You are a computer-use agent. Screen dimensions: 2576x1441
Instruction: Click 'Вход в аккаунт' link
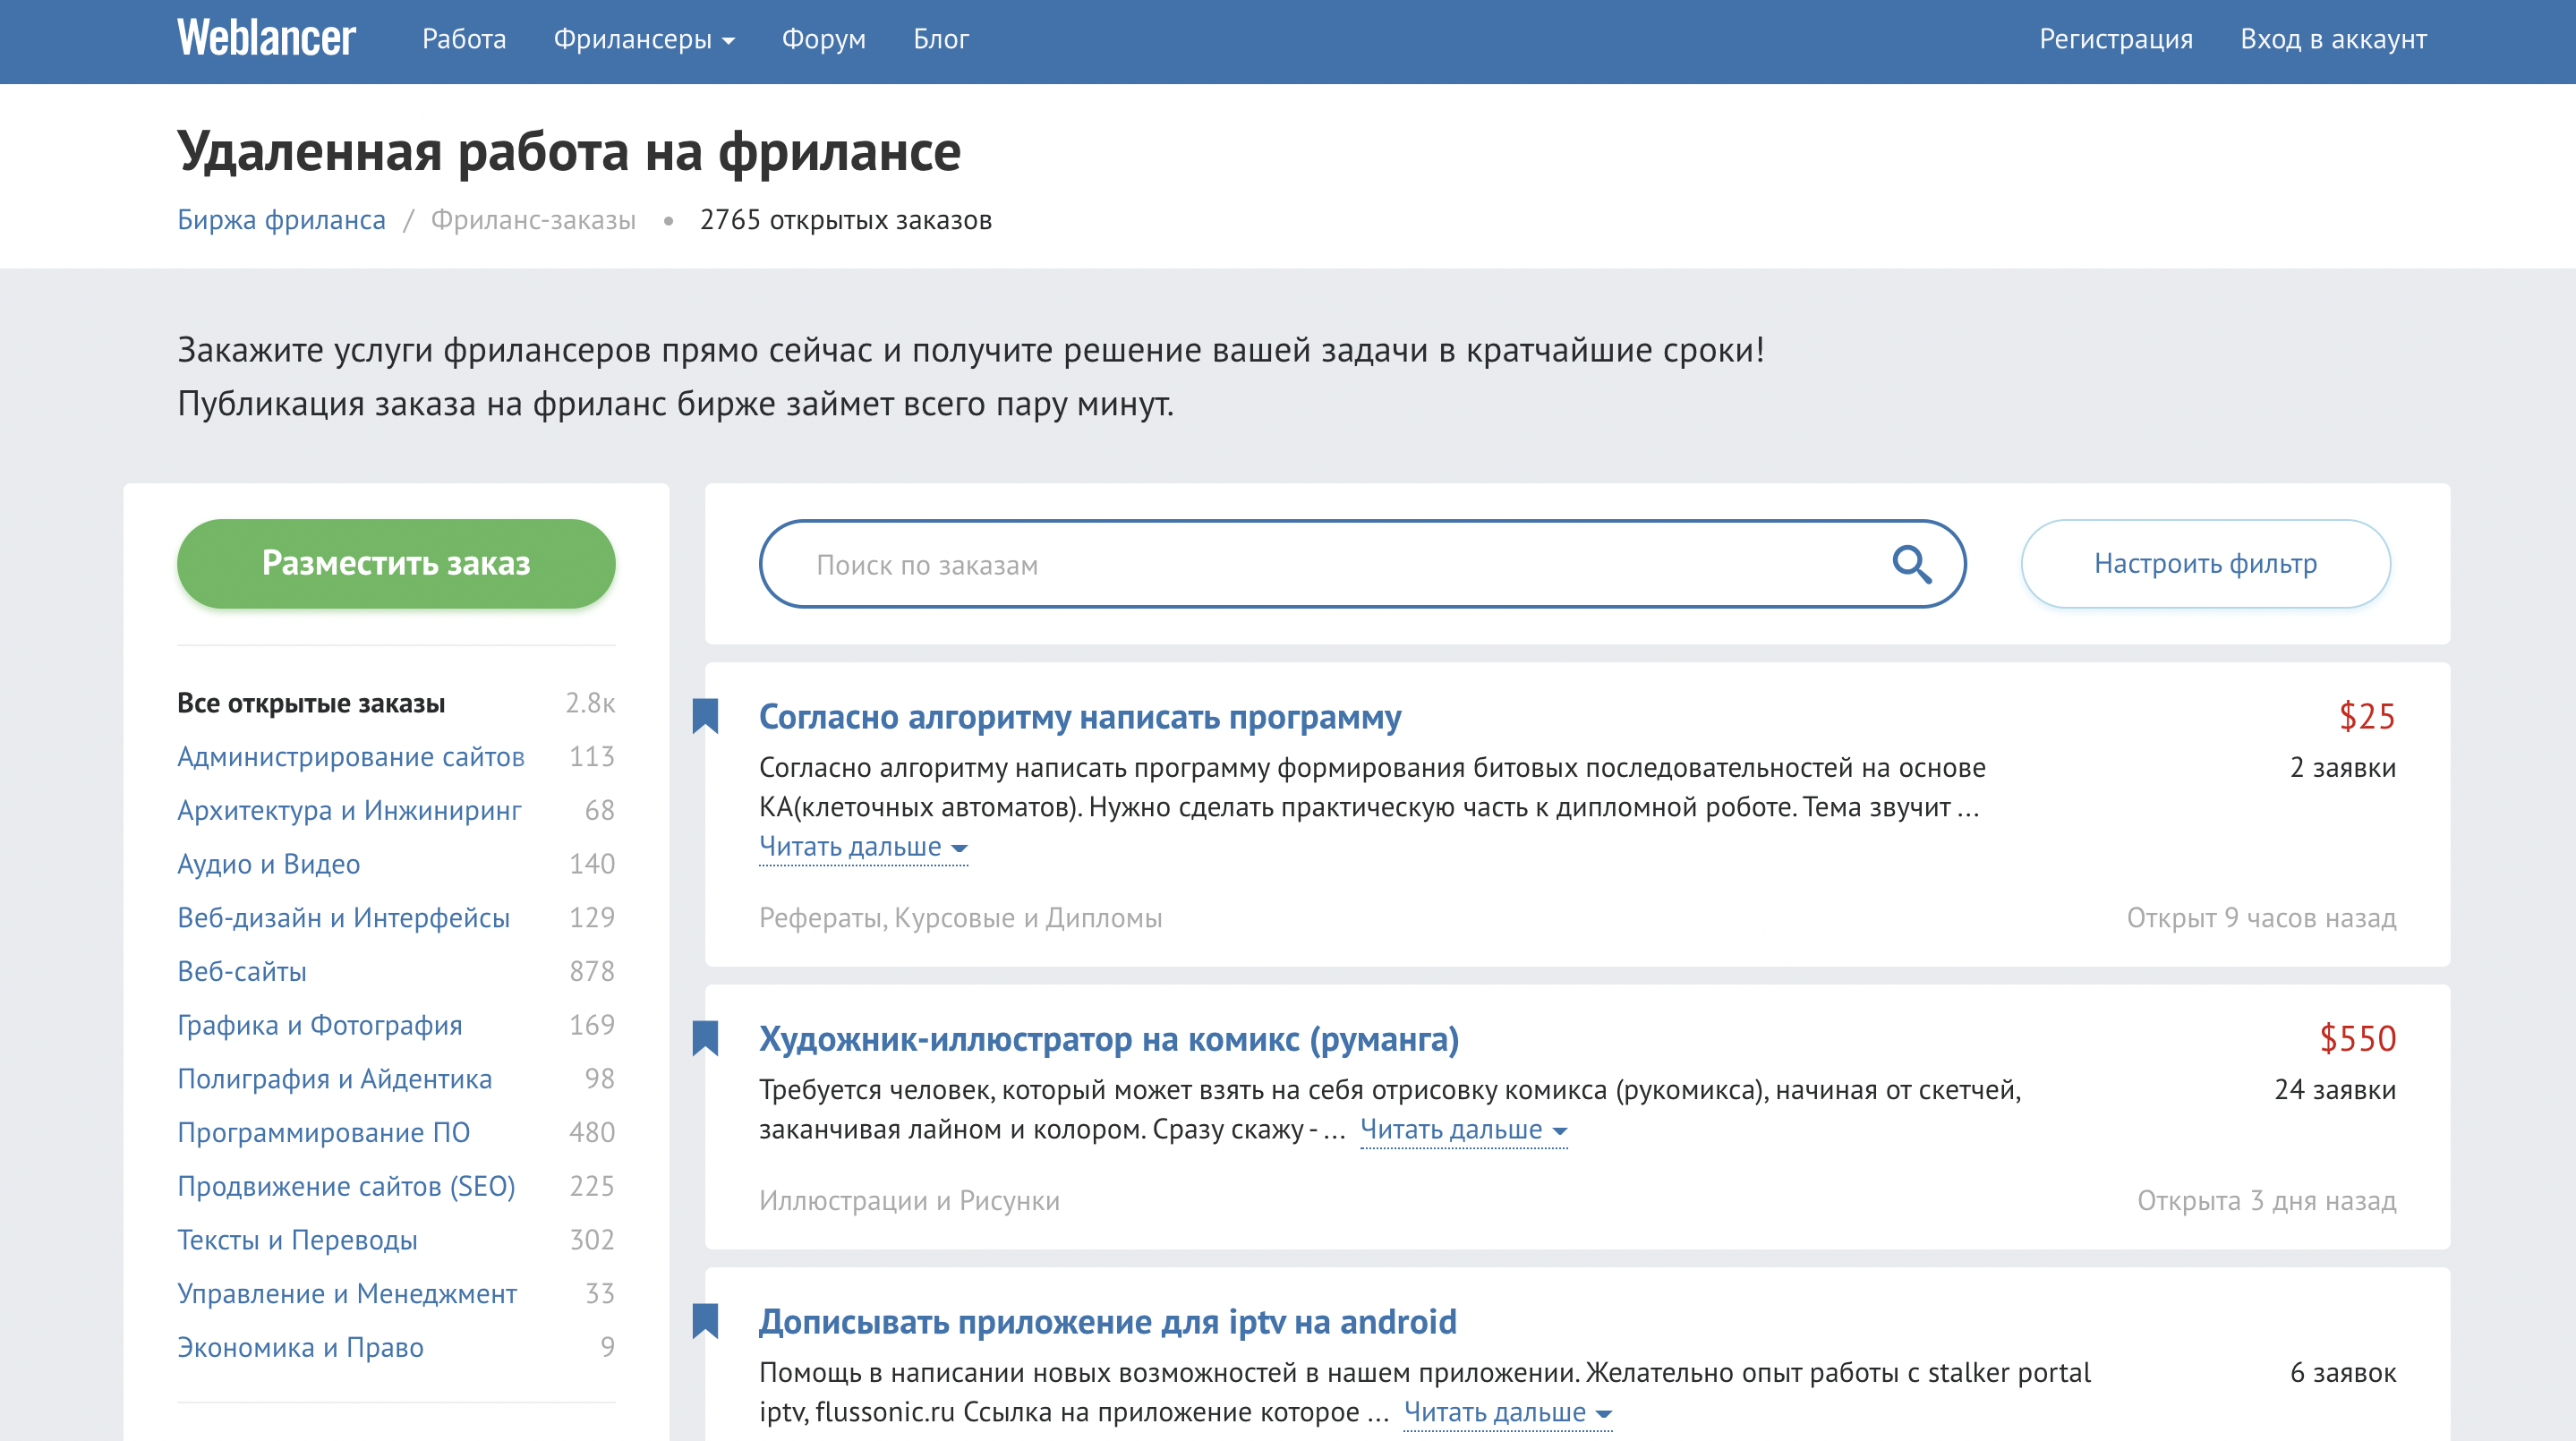coord(2333,39)
